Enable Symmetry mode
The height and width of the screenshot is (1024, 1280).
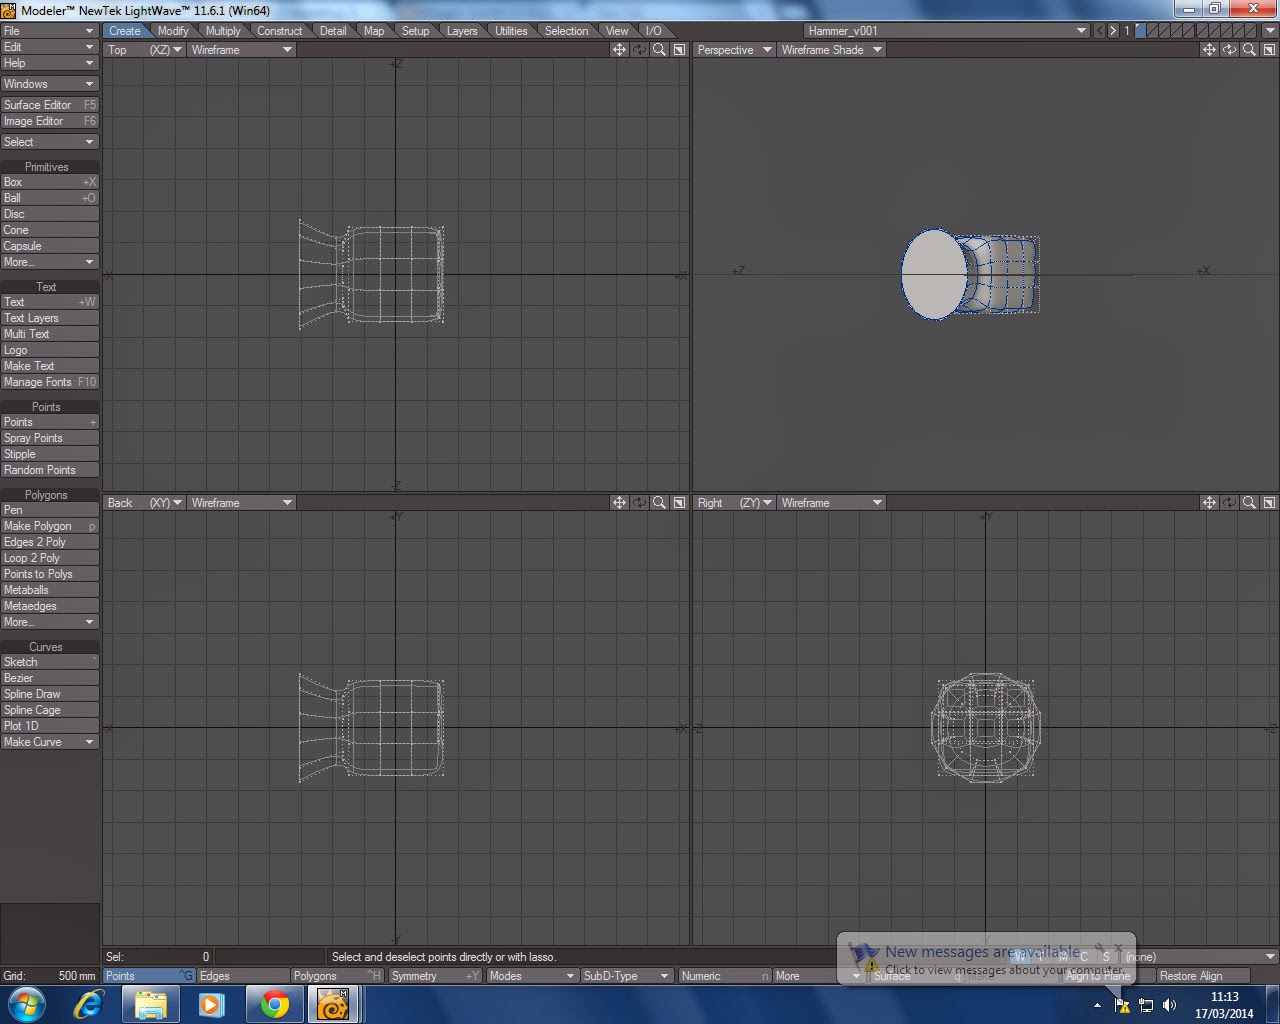coord(435,975)
